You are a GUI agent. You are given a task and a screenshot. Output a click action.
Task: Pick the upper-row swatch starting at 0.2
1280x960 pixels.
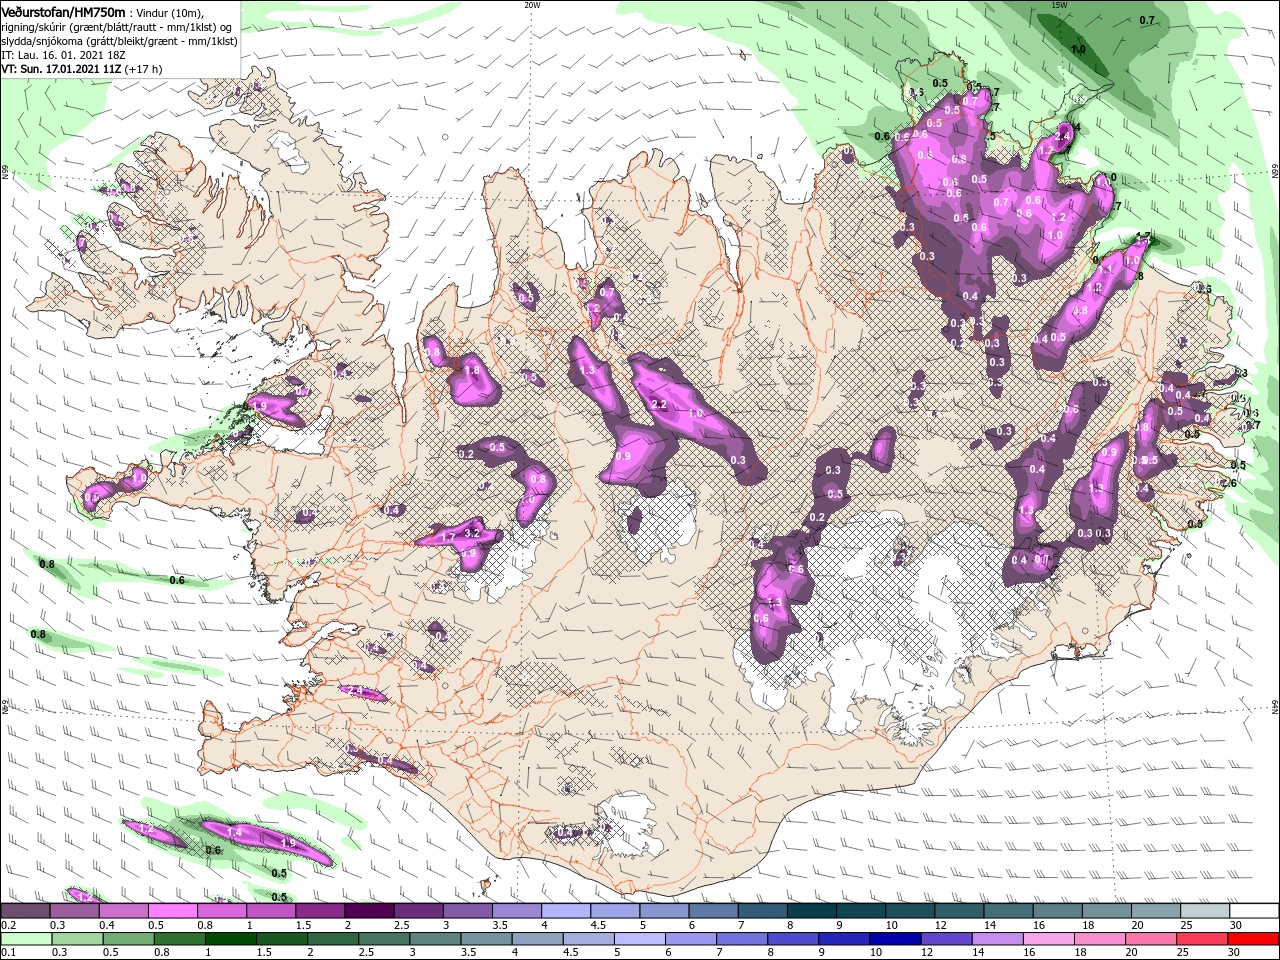(x=25, y=912)
